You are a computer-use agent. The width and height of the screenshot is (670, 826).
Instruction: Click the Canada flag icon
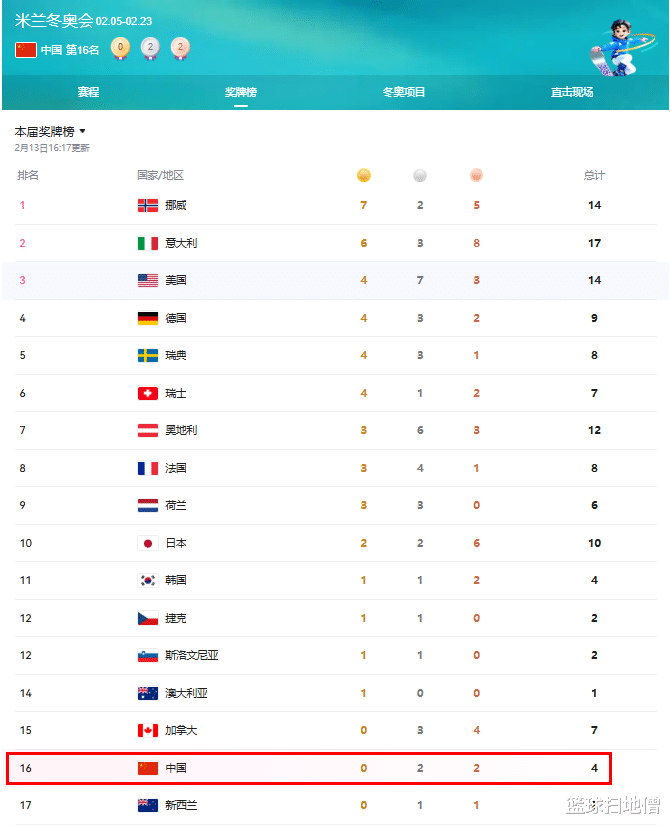pyautogui.click(x=148, y=731)
